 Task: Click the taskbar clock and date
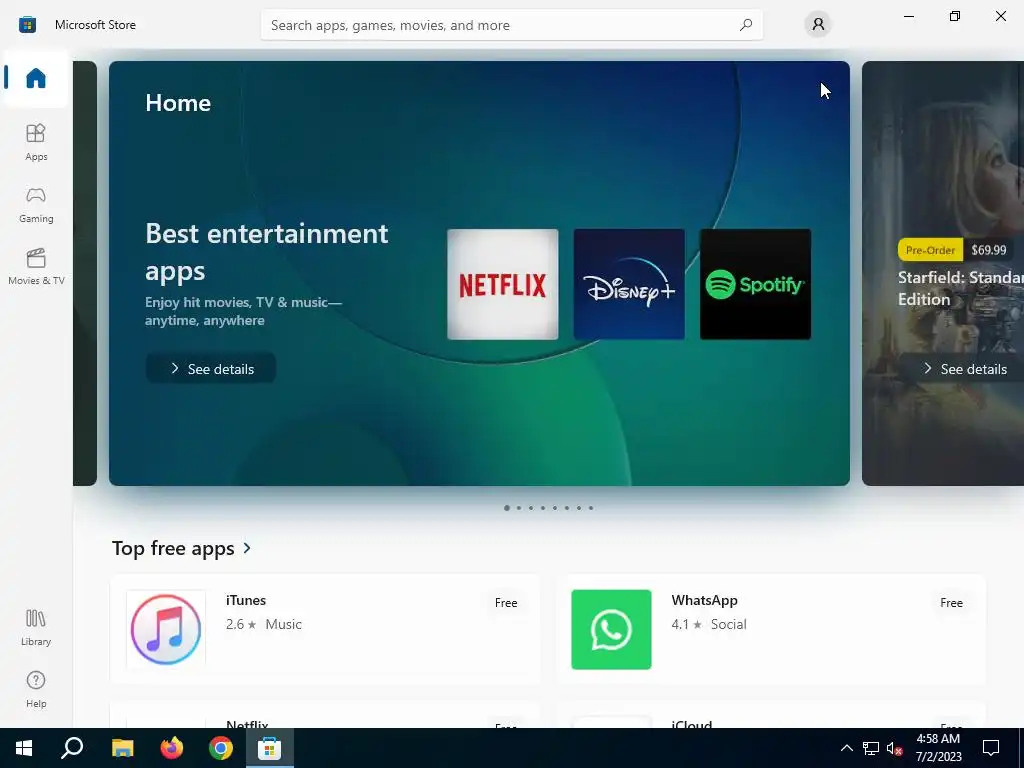coord(938,748)
